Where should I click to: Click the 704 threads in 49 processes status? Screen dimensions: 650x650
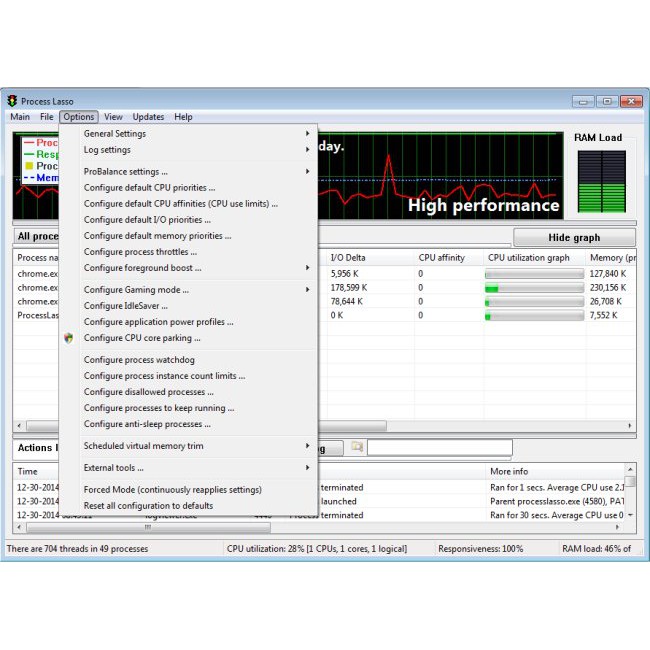click(78, 549)
